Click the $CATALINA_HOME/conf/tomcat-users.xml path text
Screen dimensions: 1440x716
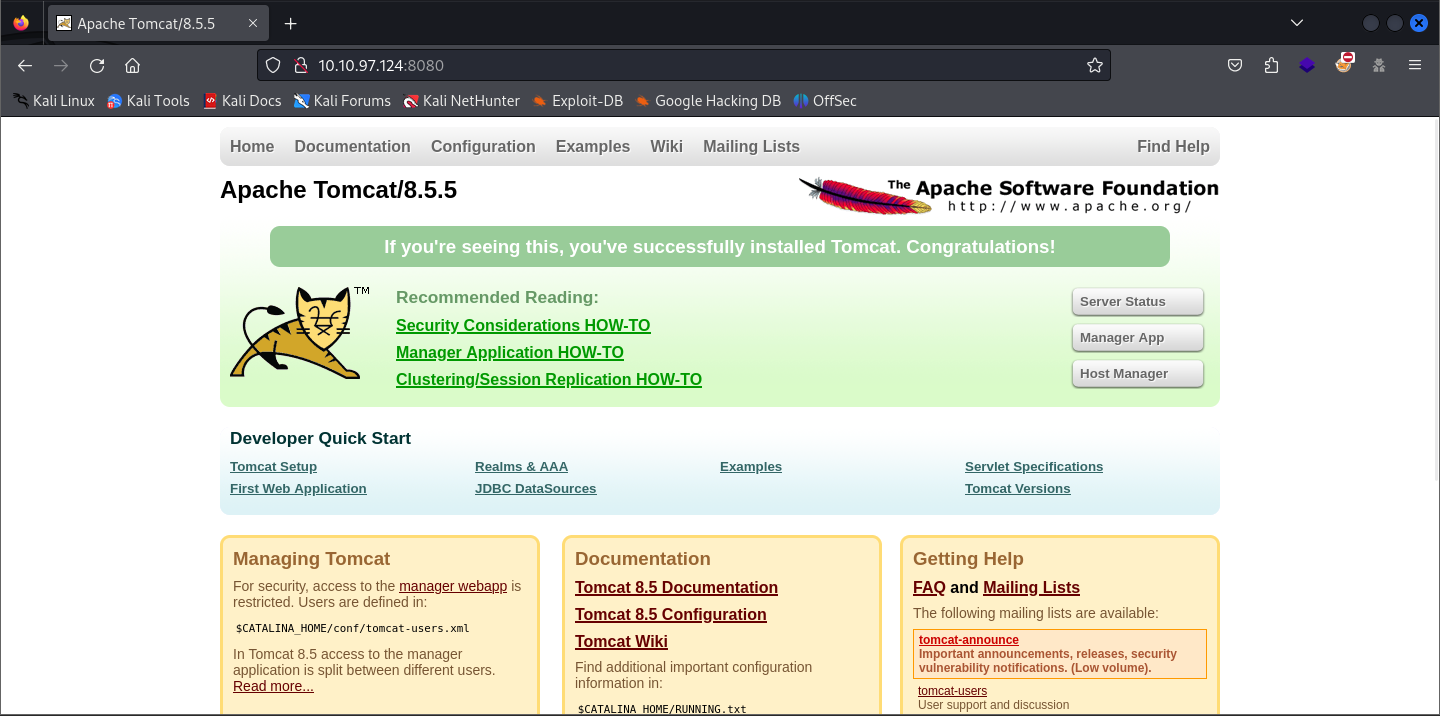click(x=352, y=629)
